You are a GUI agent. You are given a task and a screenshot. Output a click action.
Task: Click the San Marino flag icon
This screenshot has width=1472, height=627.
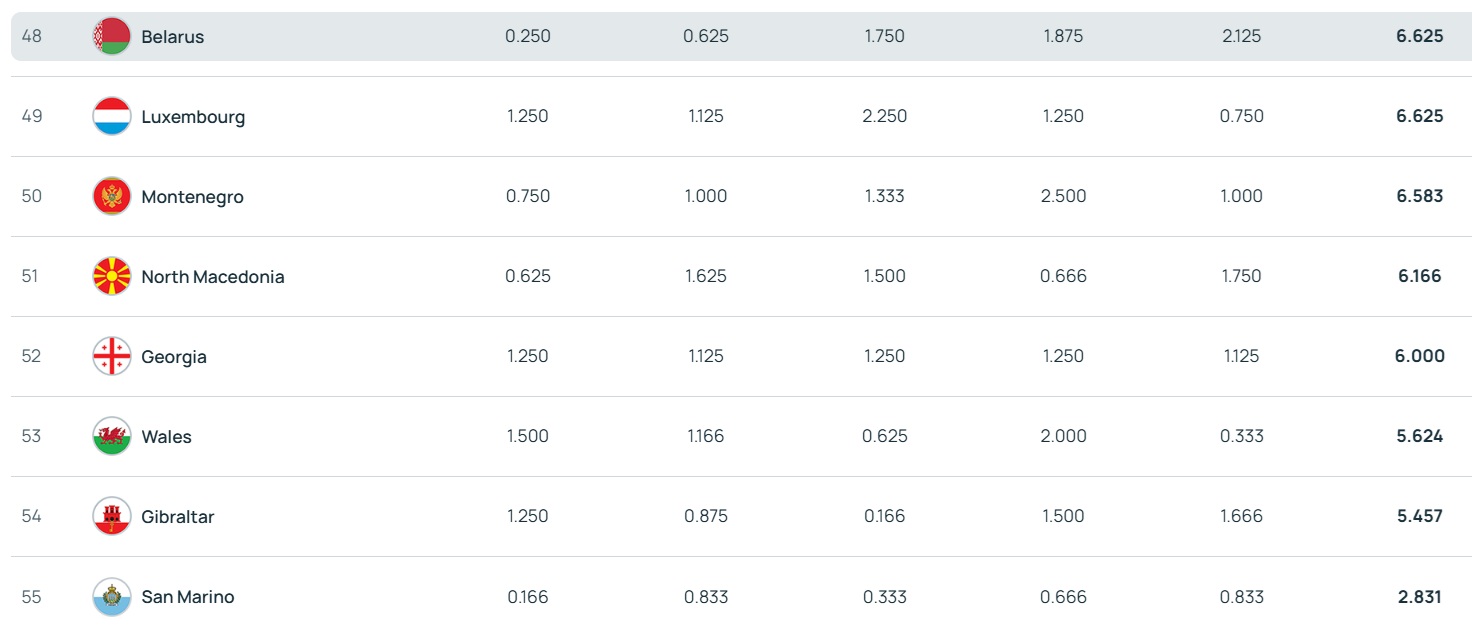click(x=111, y=596)
